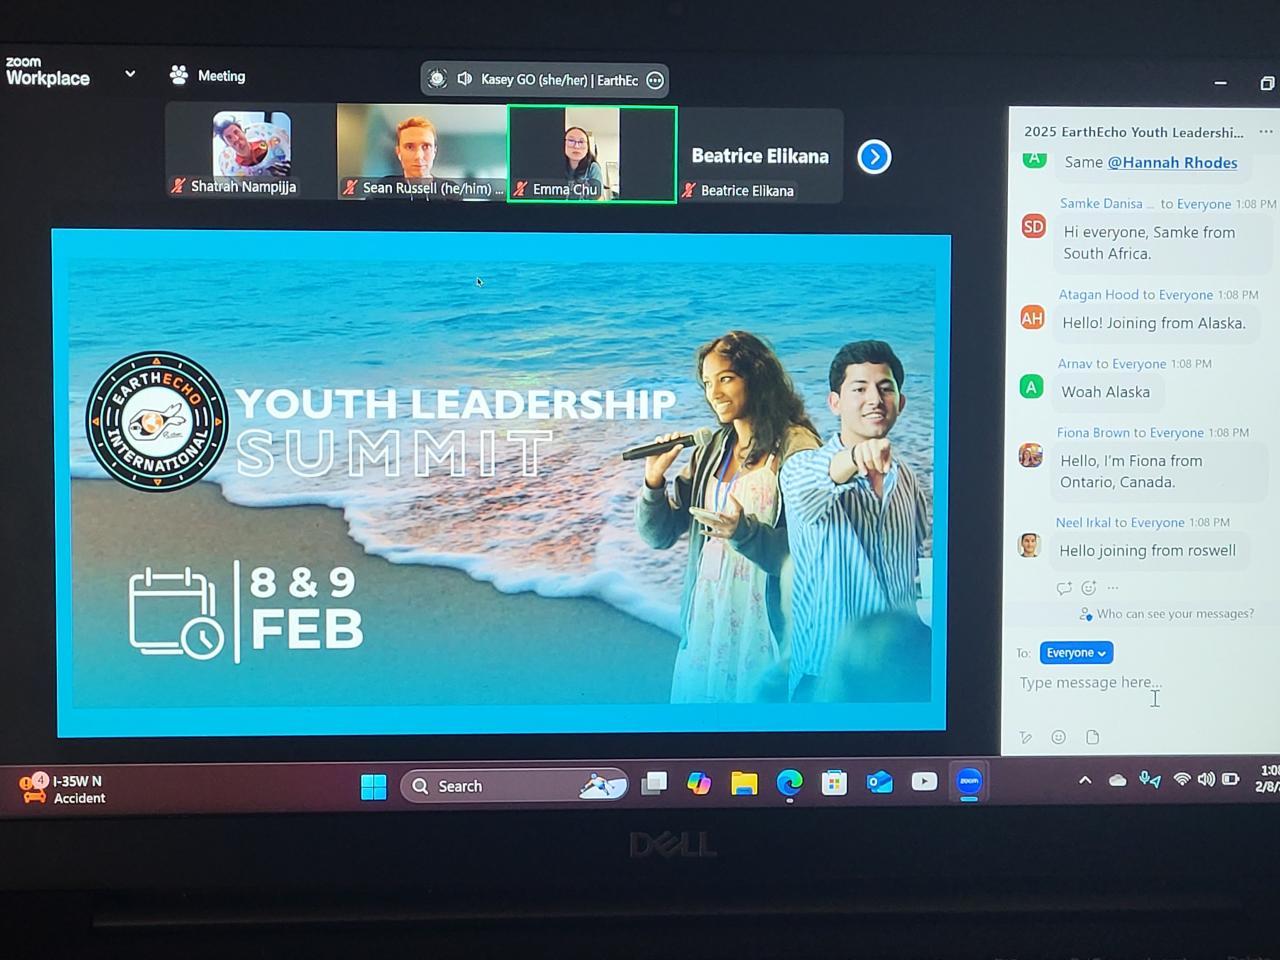This screenshot has width=1280, height=960.
Task: Select the 'Hello! Joining from Alaska.' message
Action: coord(1153,323)
